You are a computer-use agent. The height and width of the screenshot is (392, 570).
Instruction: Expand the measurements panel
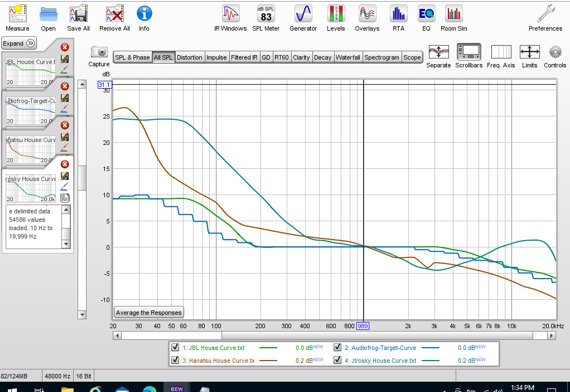[x=19, y=43]
